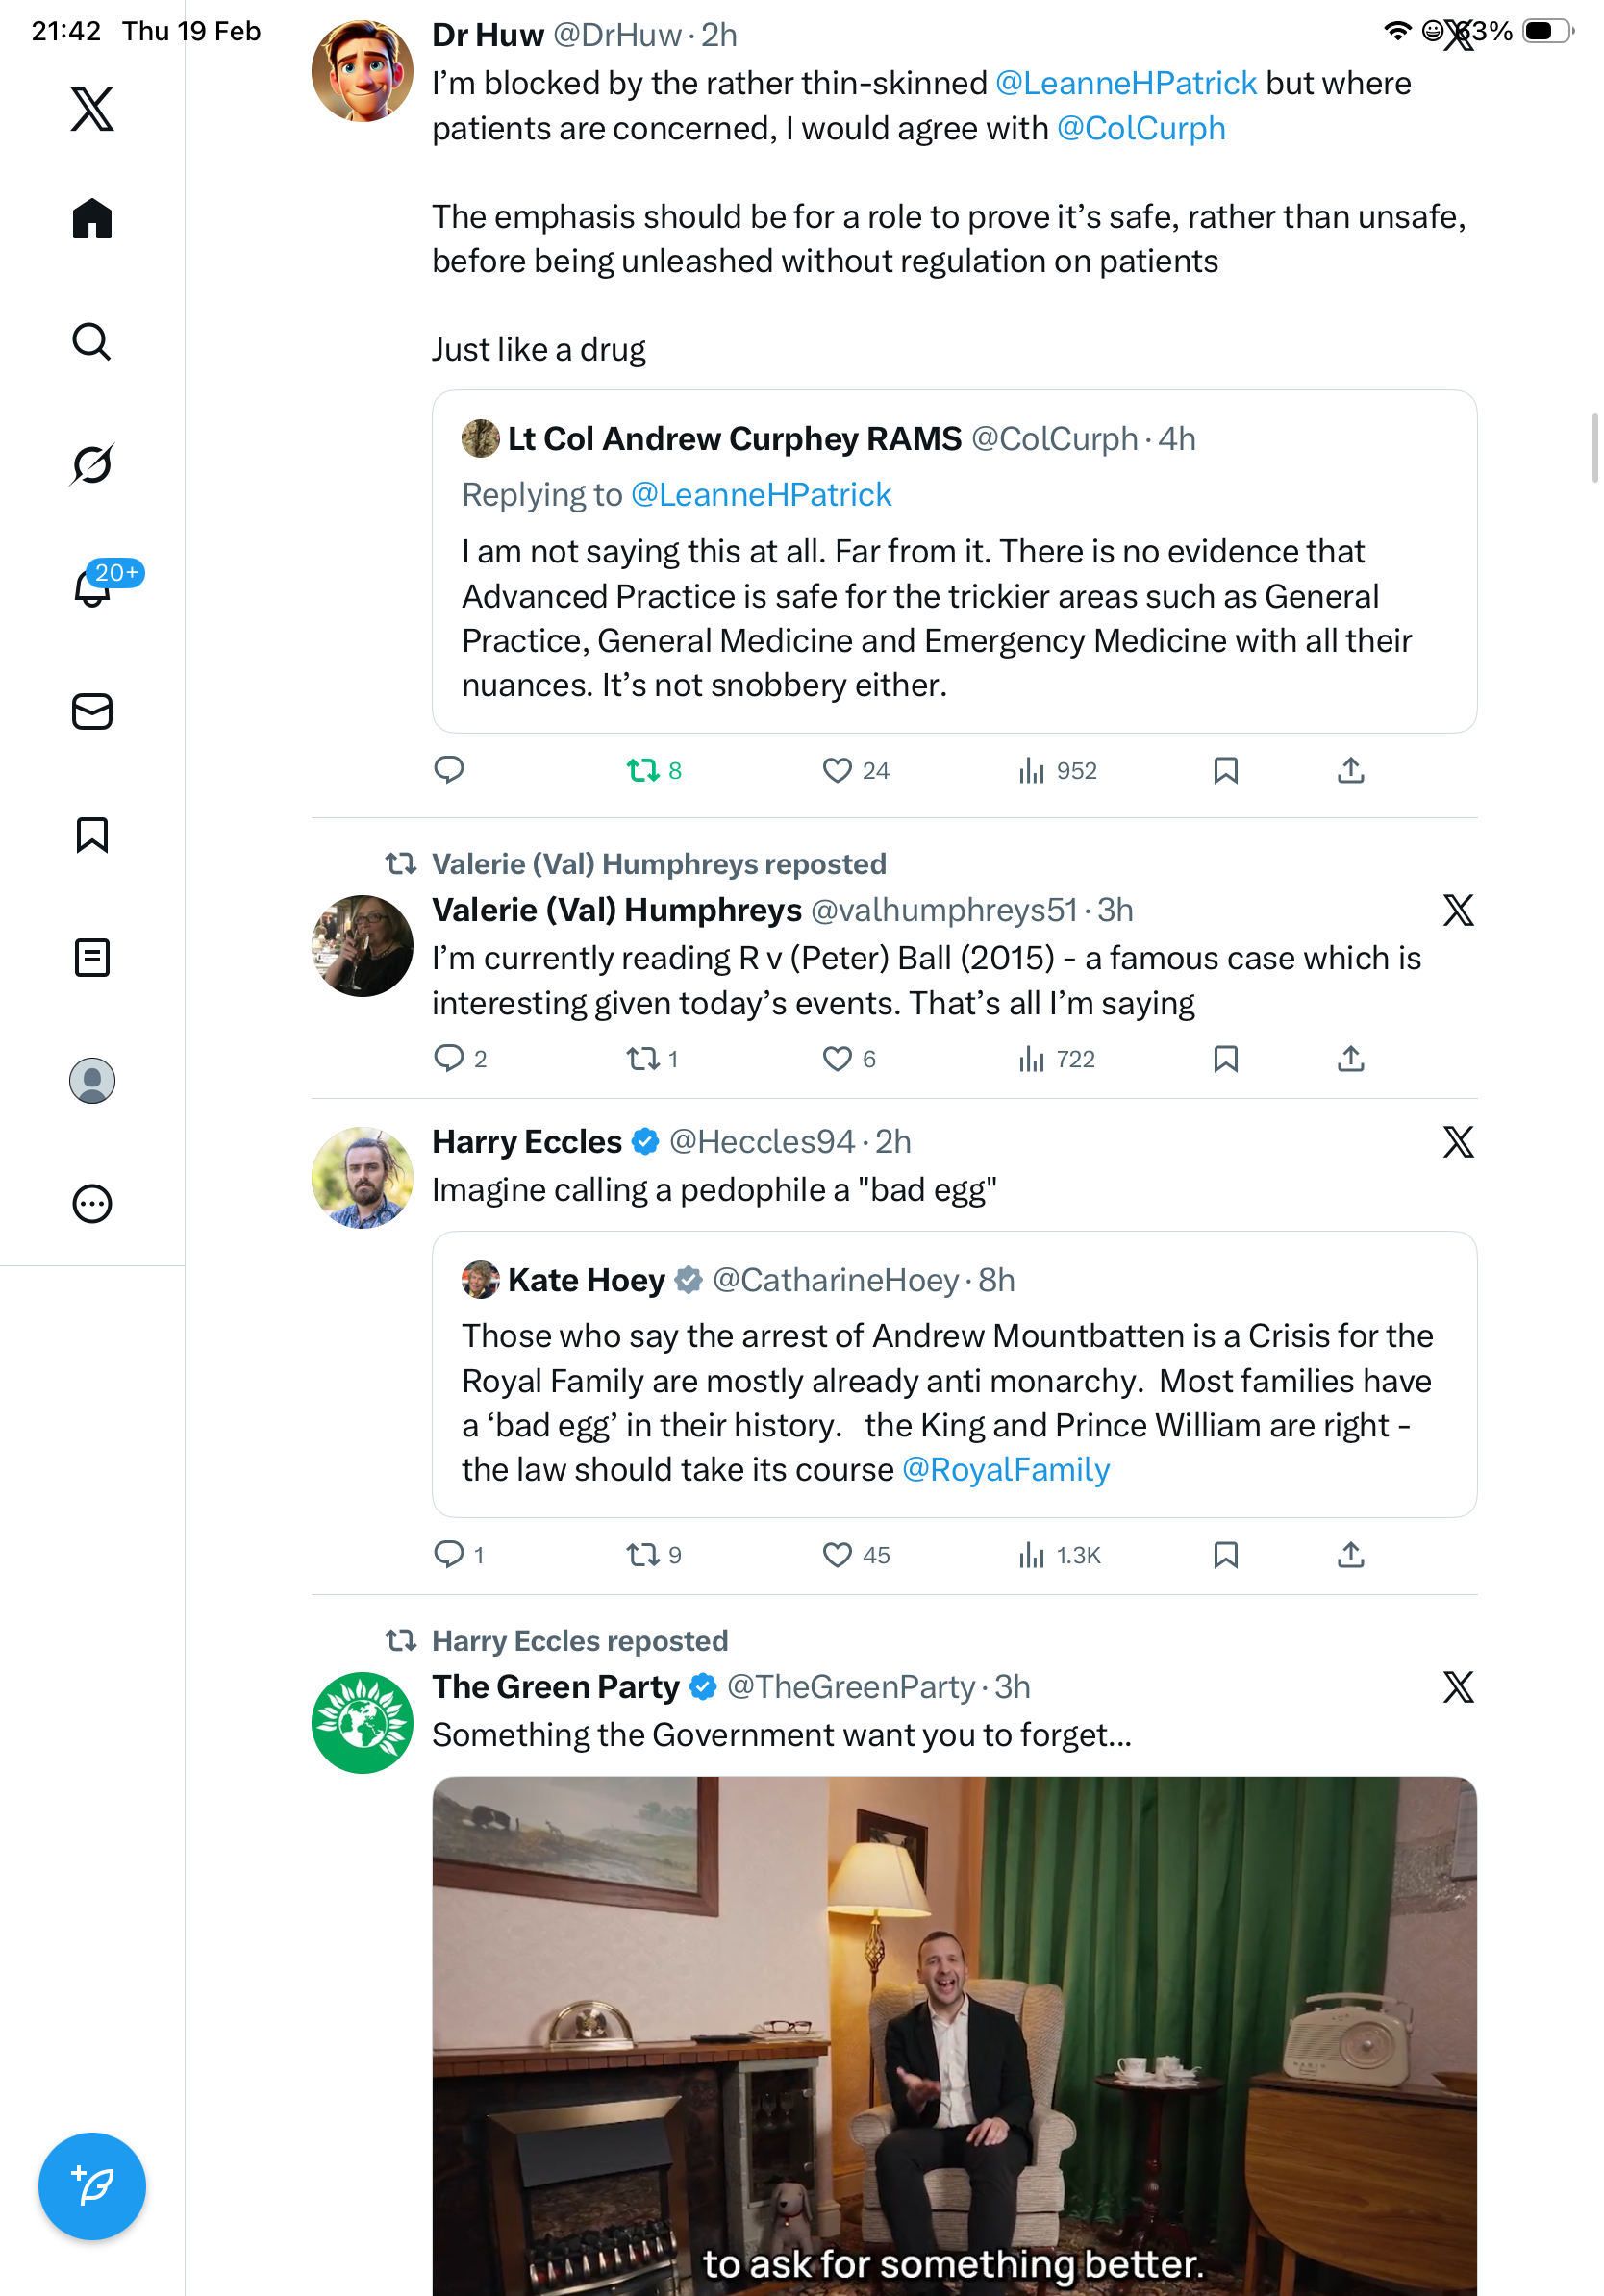Viewport: 1604px width, 2296px height.
Task: Open the Search magnifier in sidebar
Action: 92,341
